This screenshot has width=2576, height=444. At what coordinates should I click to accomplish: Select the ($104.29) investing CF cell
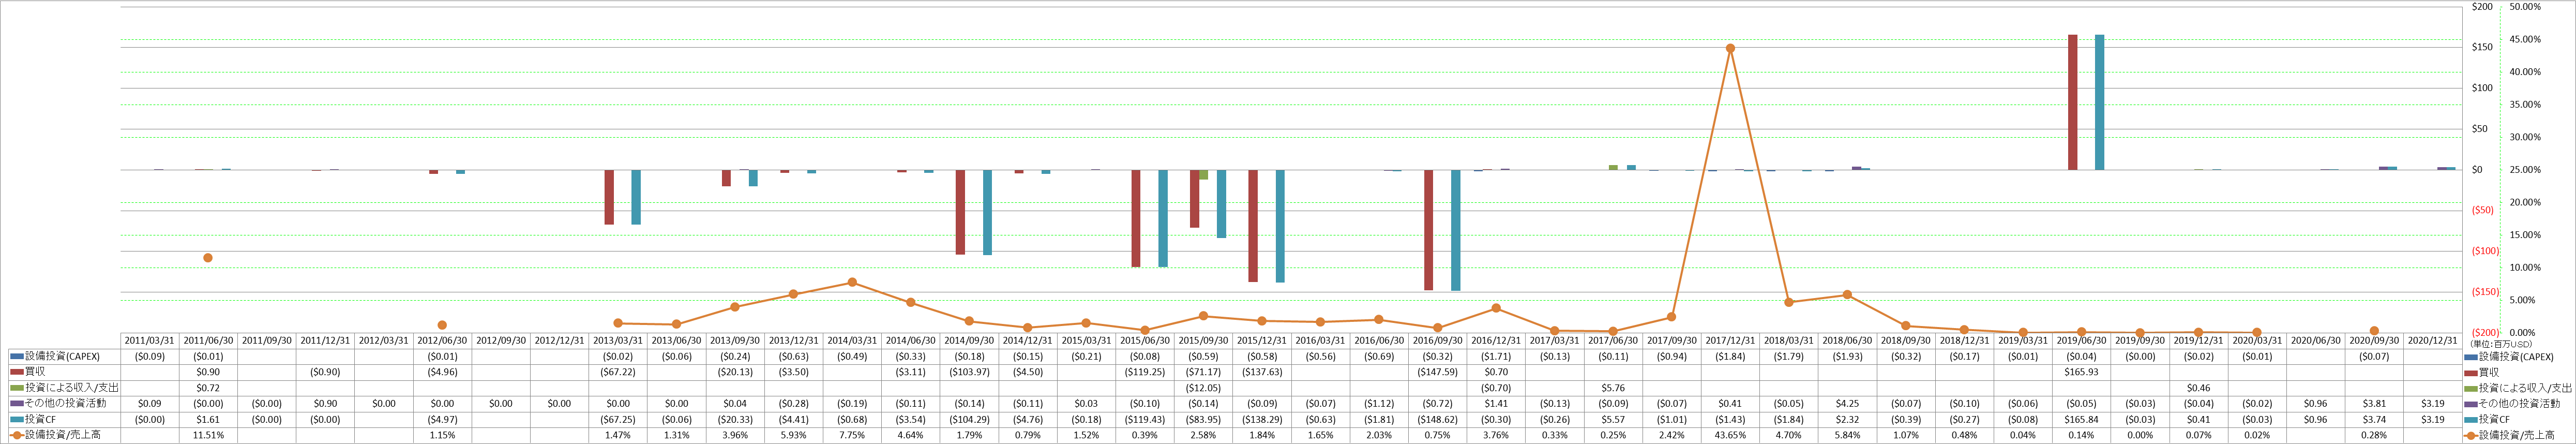(x=969, y=420)
